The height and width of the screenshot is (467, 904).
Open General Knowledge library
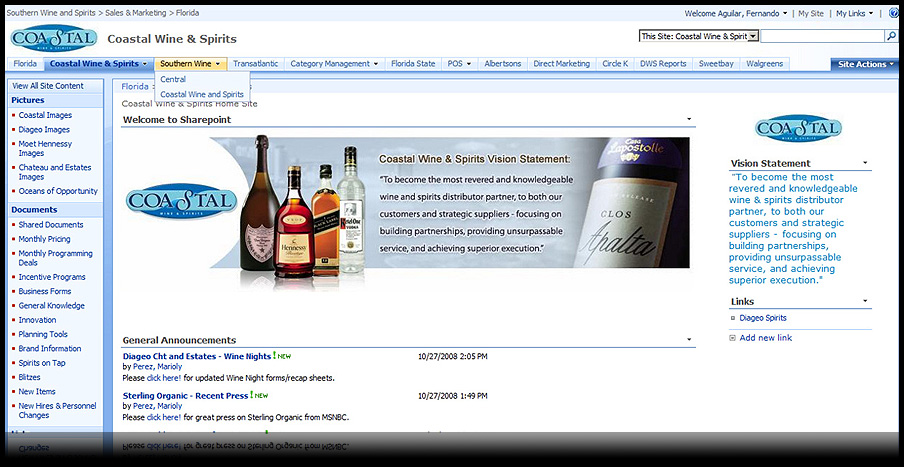[51, 306]
